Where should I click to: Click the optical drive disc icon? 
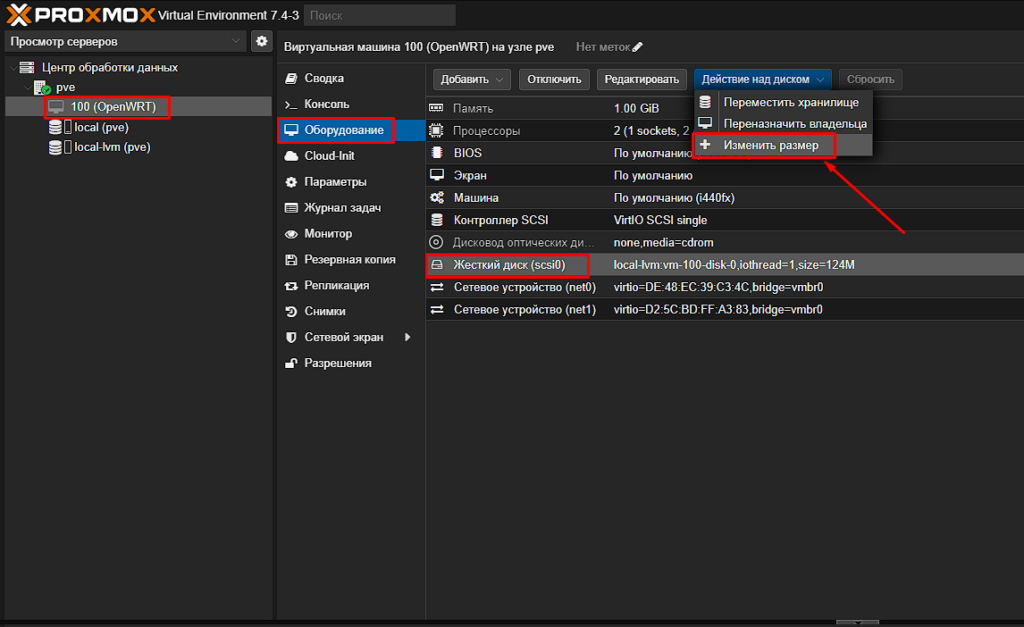436,242
